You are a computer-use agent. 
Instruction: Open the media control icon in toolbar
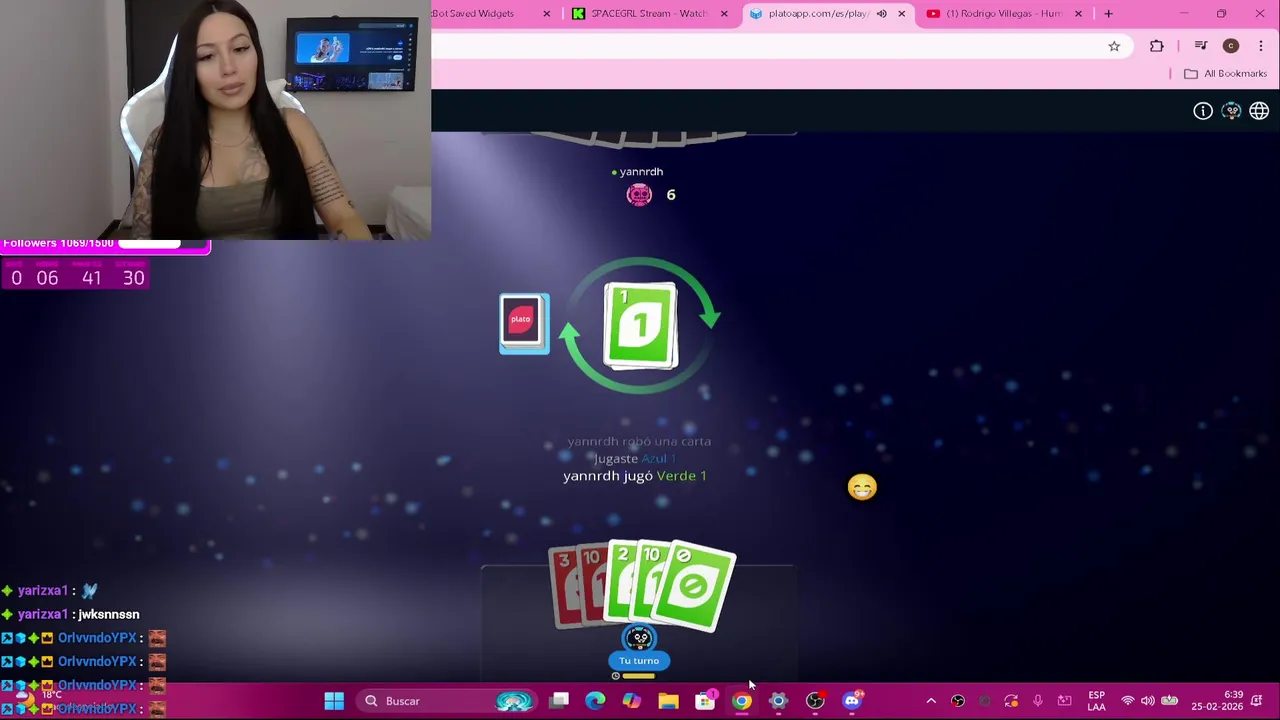(1201, 46)
